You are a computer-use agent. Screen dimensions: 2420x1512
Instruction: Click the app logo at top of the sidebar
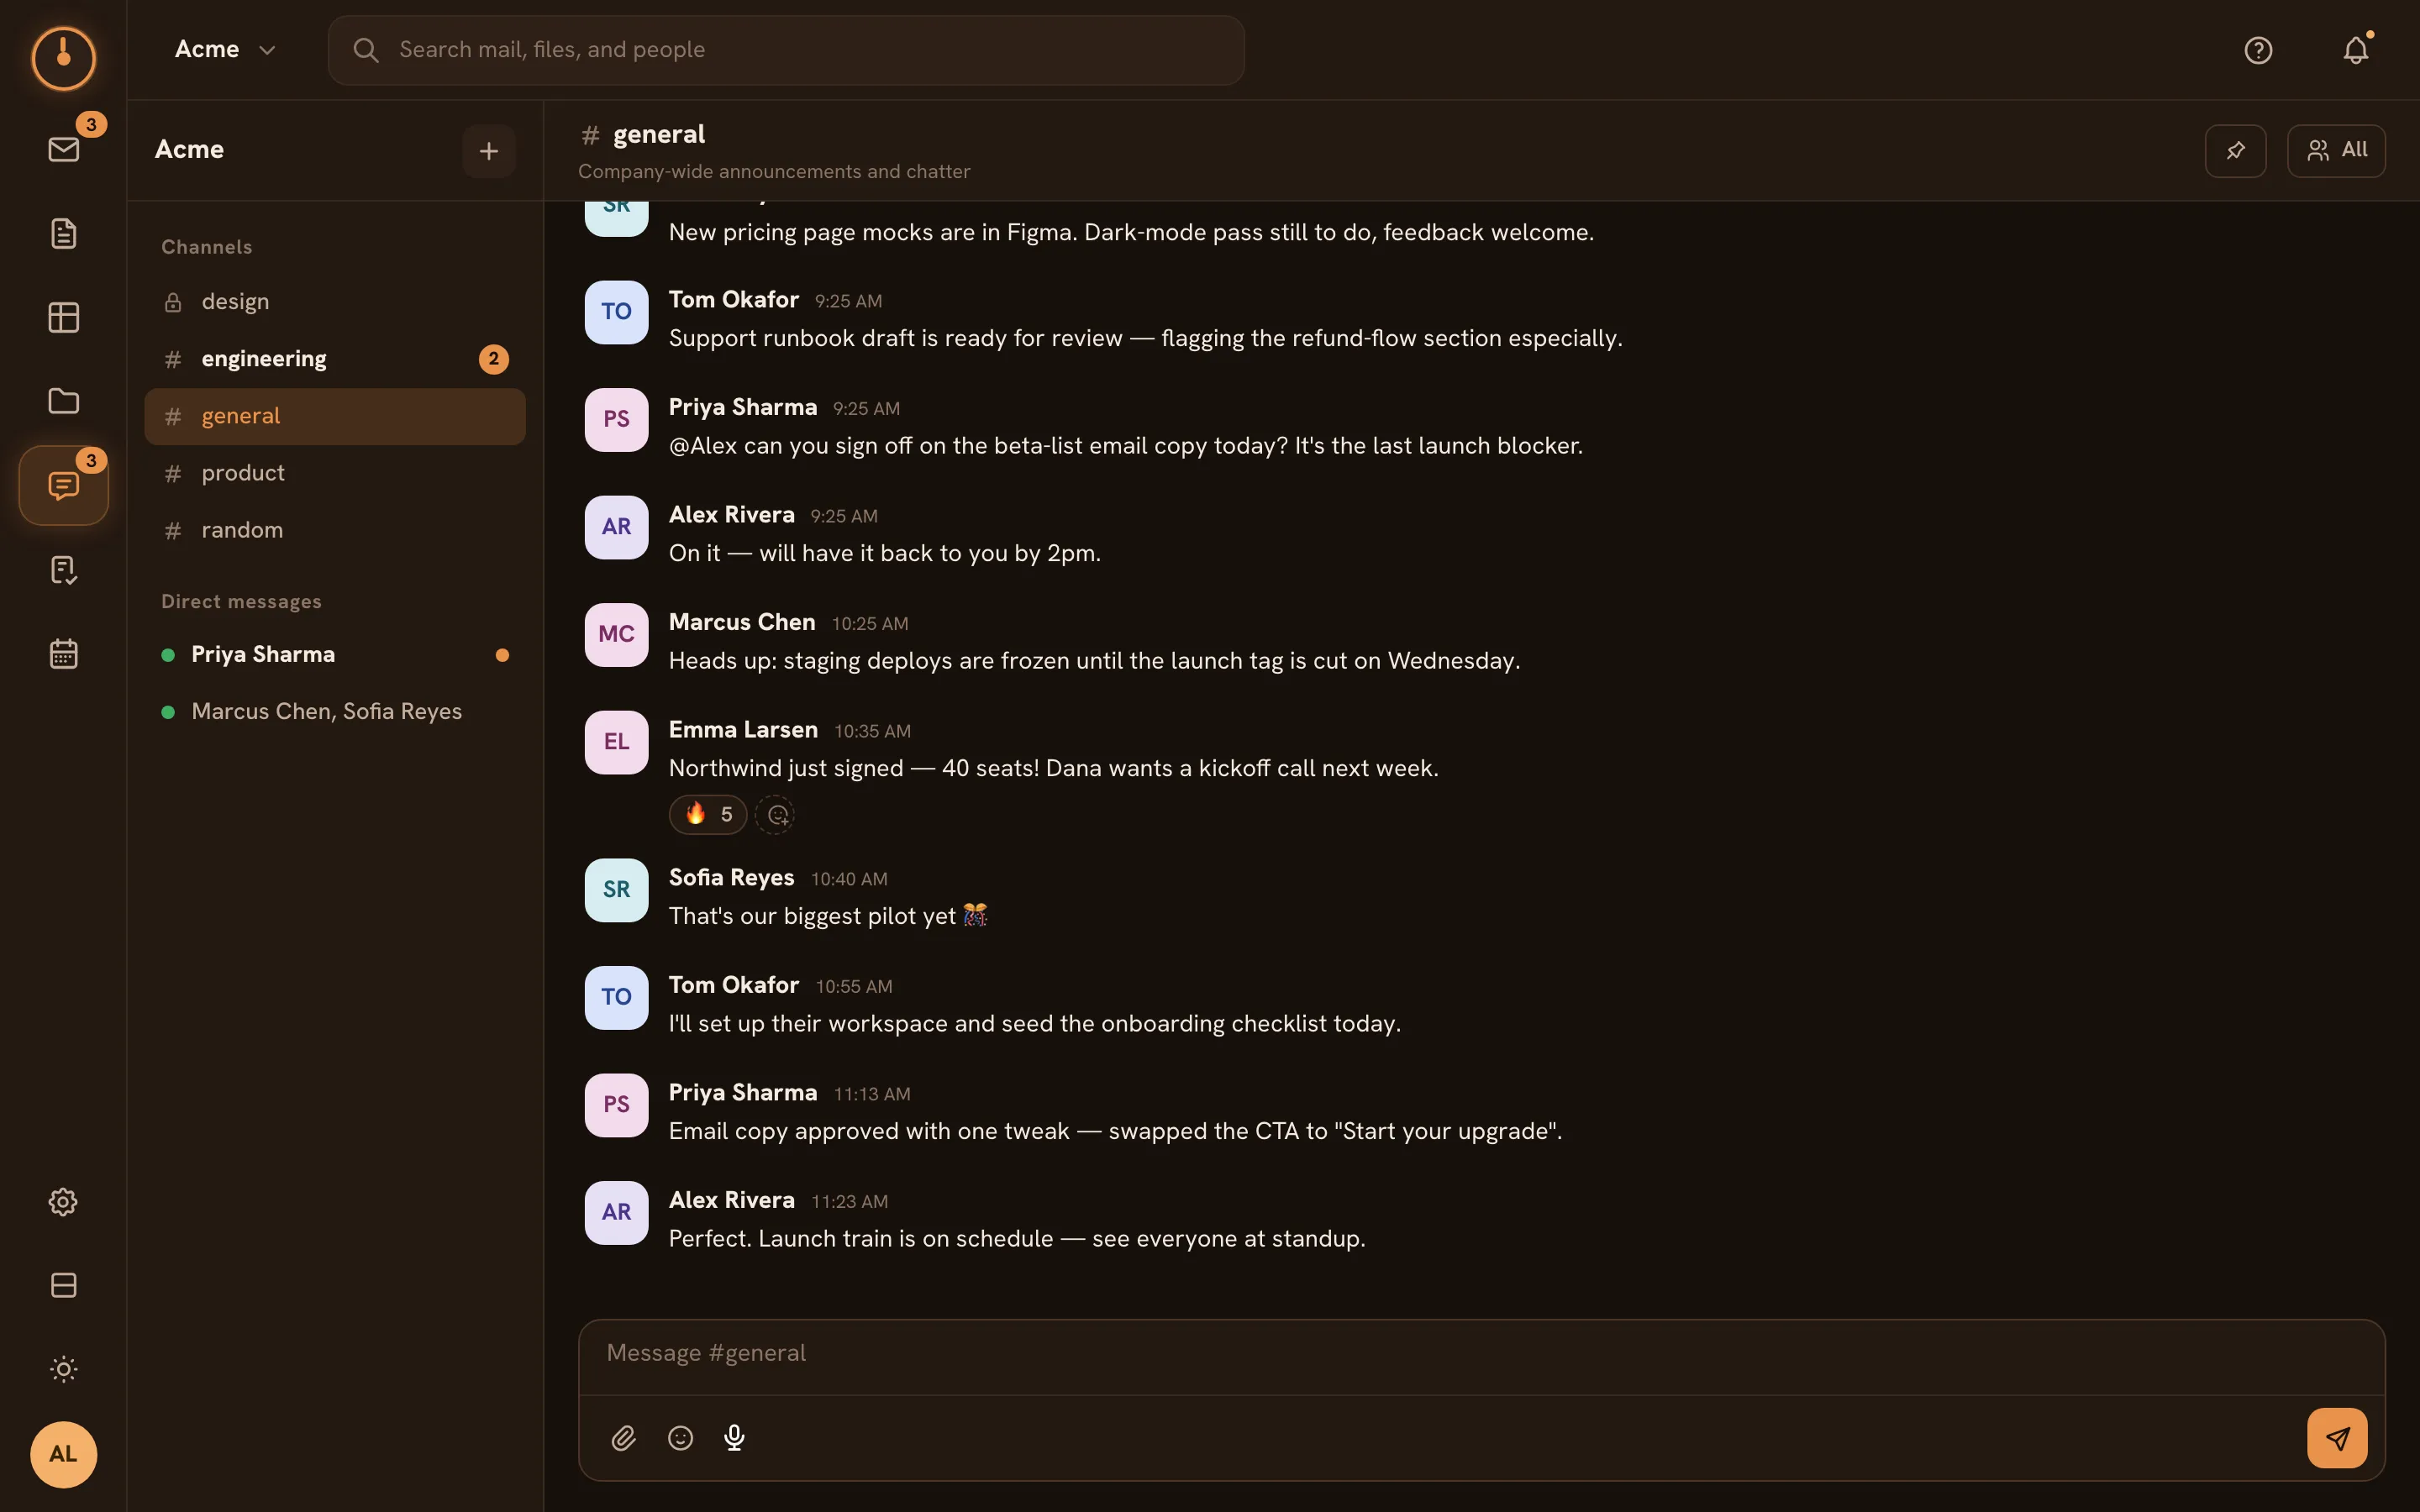63,58
